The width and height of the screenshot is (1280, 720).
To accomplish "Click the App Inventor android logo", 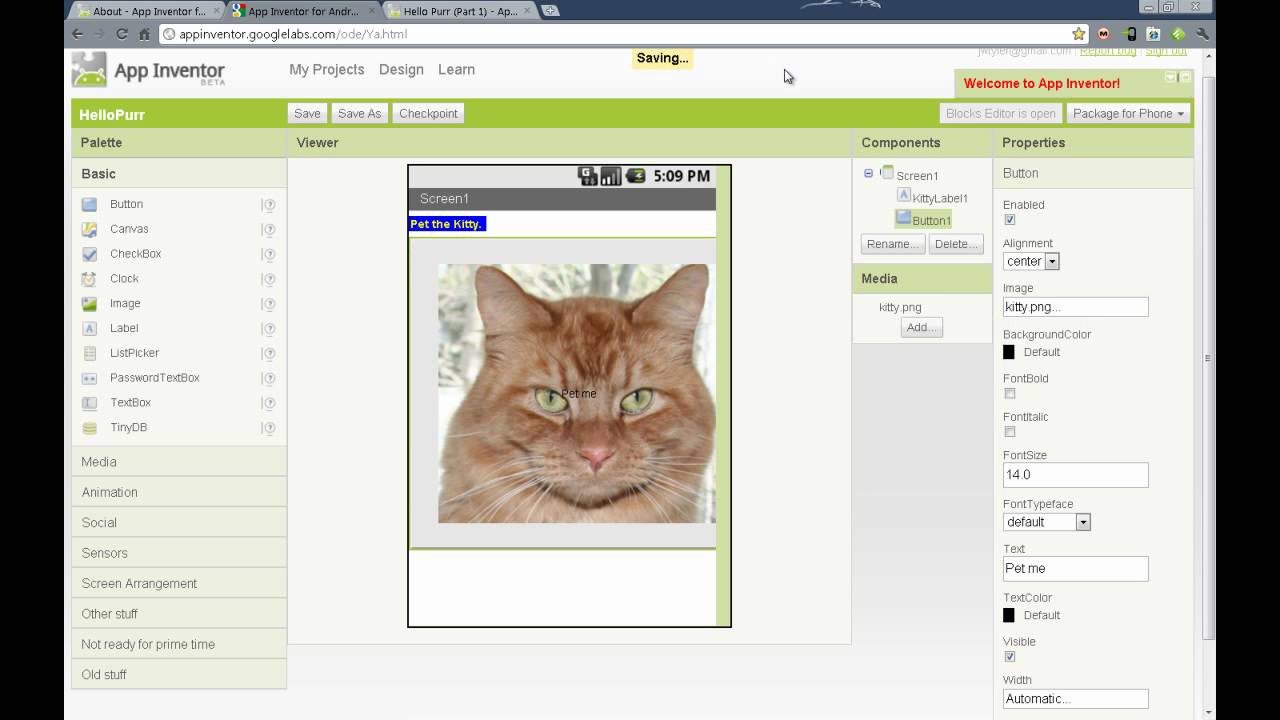I will (89, 69).
